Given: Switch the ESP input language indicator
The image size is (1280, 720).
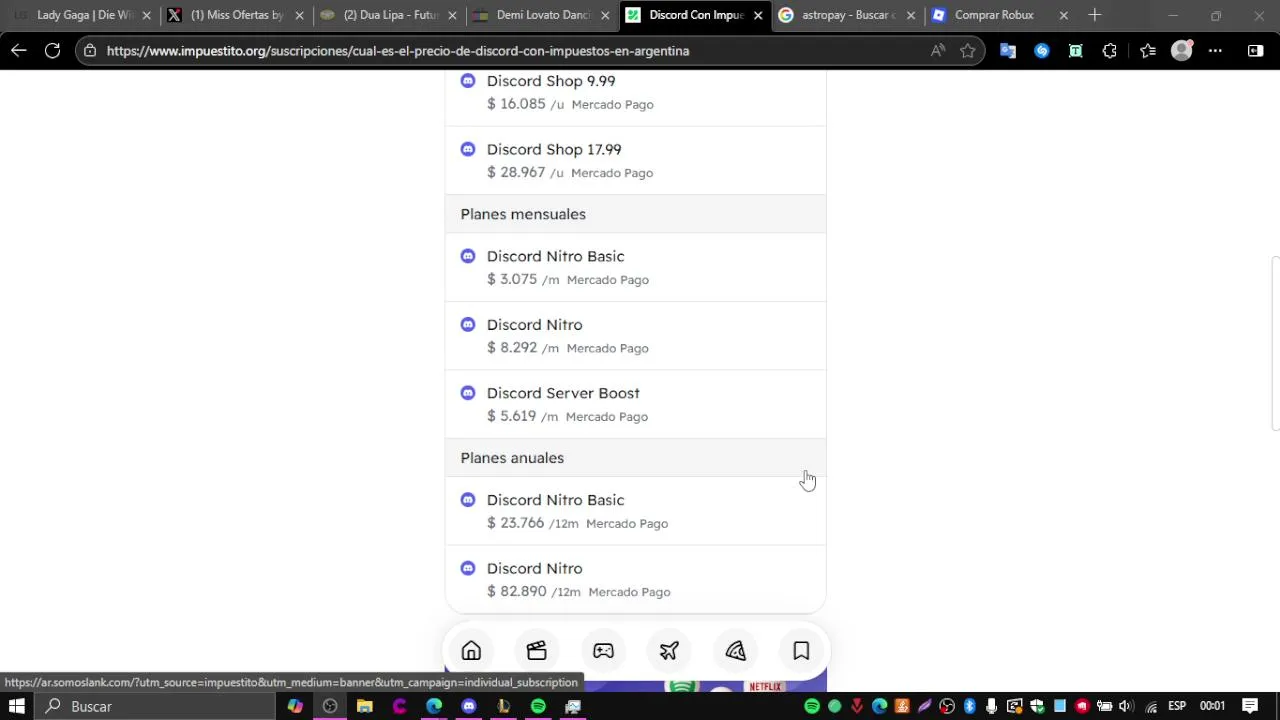Looking at the screenshot, I should 1177,706.
